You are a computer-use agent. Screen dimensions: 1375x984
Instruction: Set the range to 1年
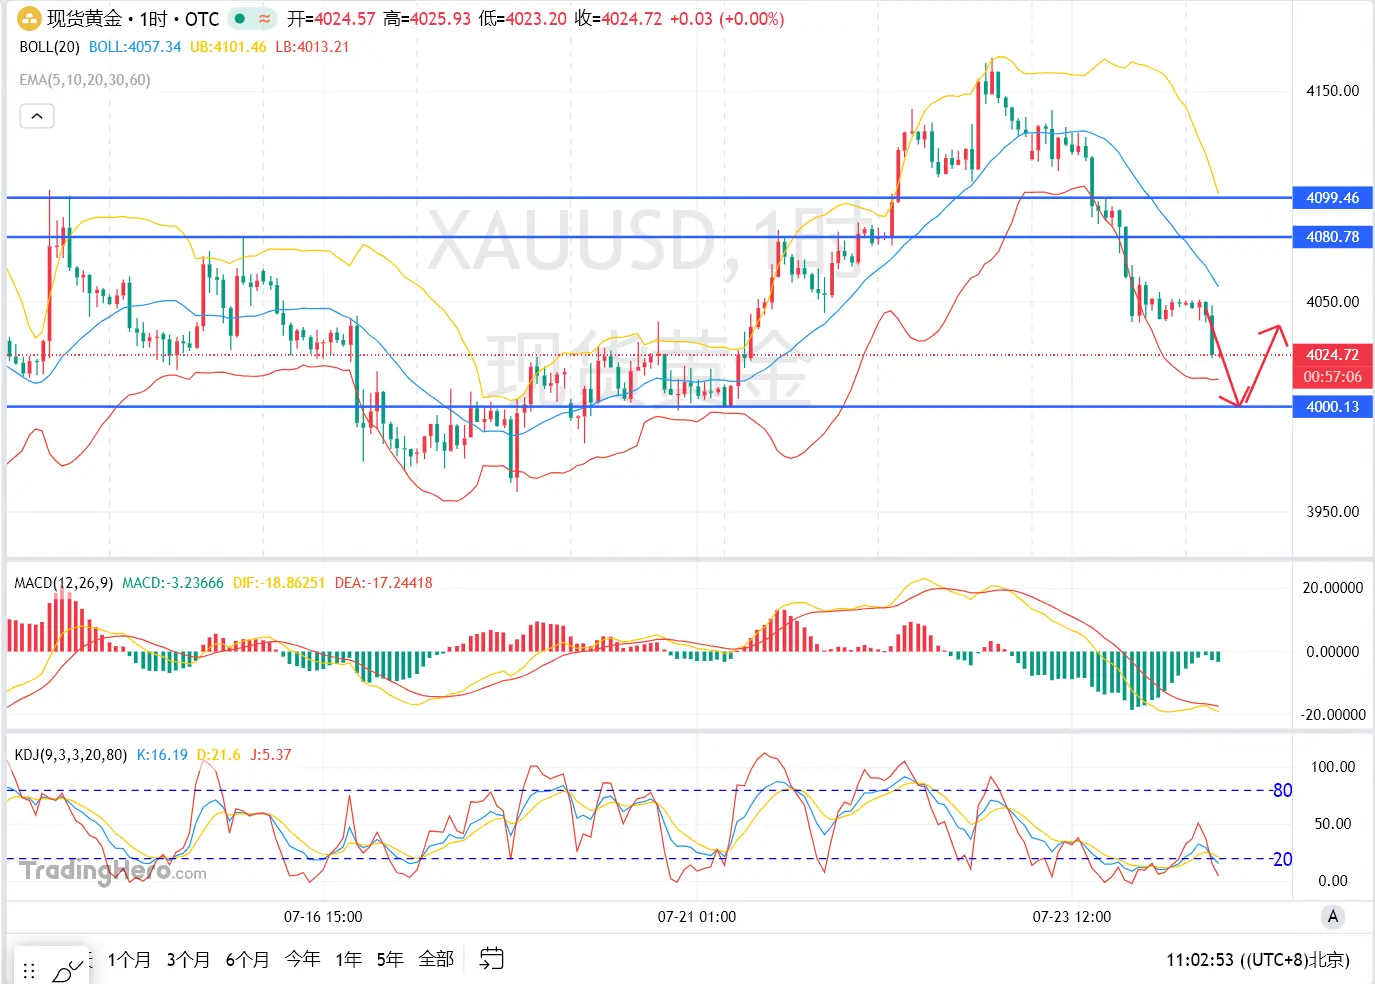click(348, 959)
